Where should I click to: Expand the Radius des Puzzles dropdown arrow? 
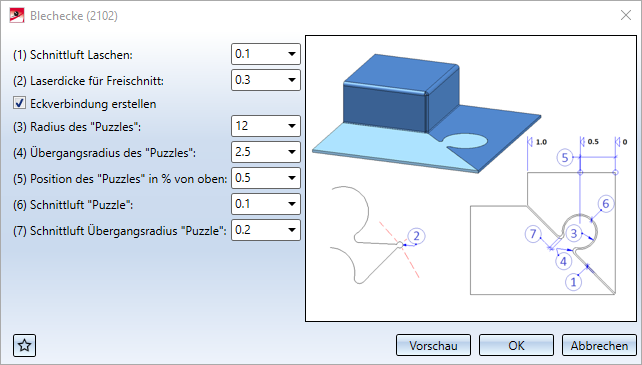pyautogui.click(x=292, y=126)
